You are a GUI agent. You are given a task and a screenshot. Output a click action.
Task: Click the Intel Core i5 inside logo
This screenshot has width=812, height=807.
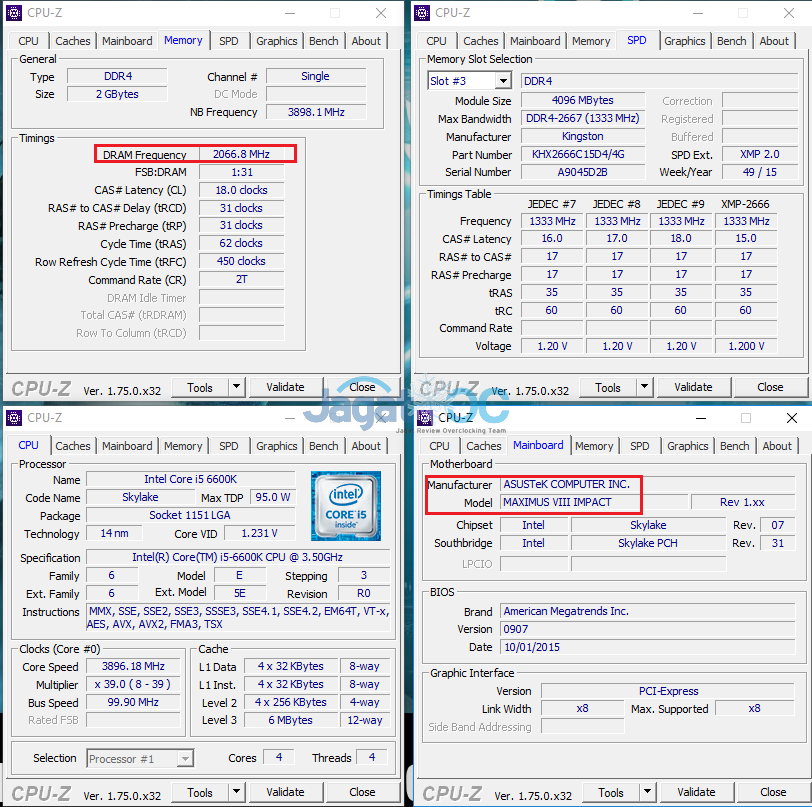(345, 506)
